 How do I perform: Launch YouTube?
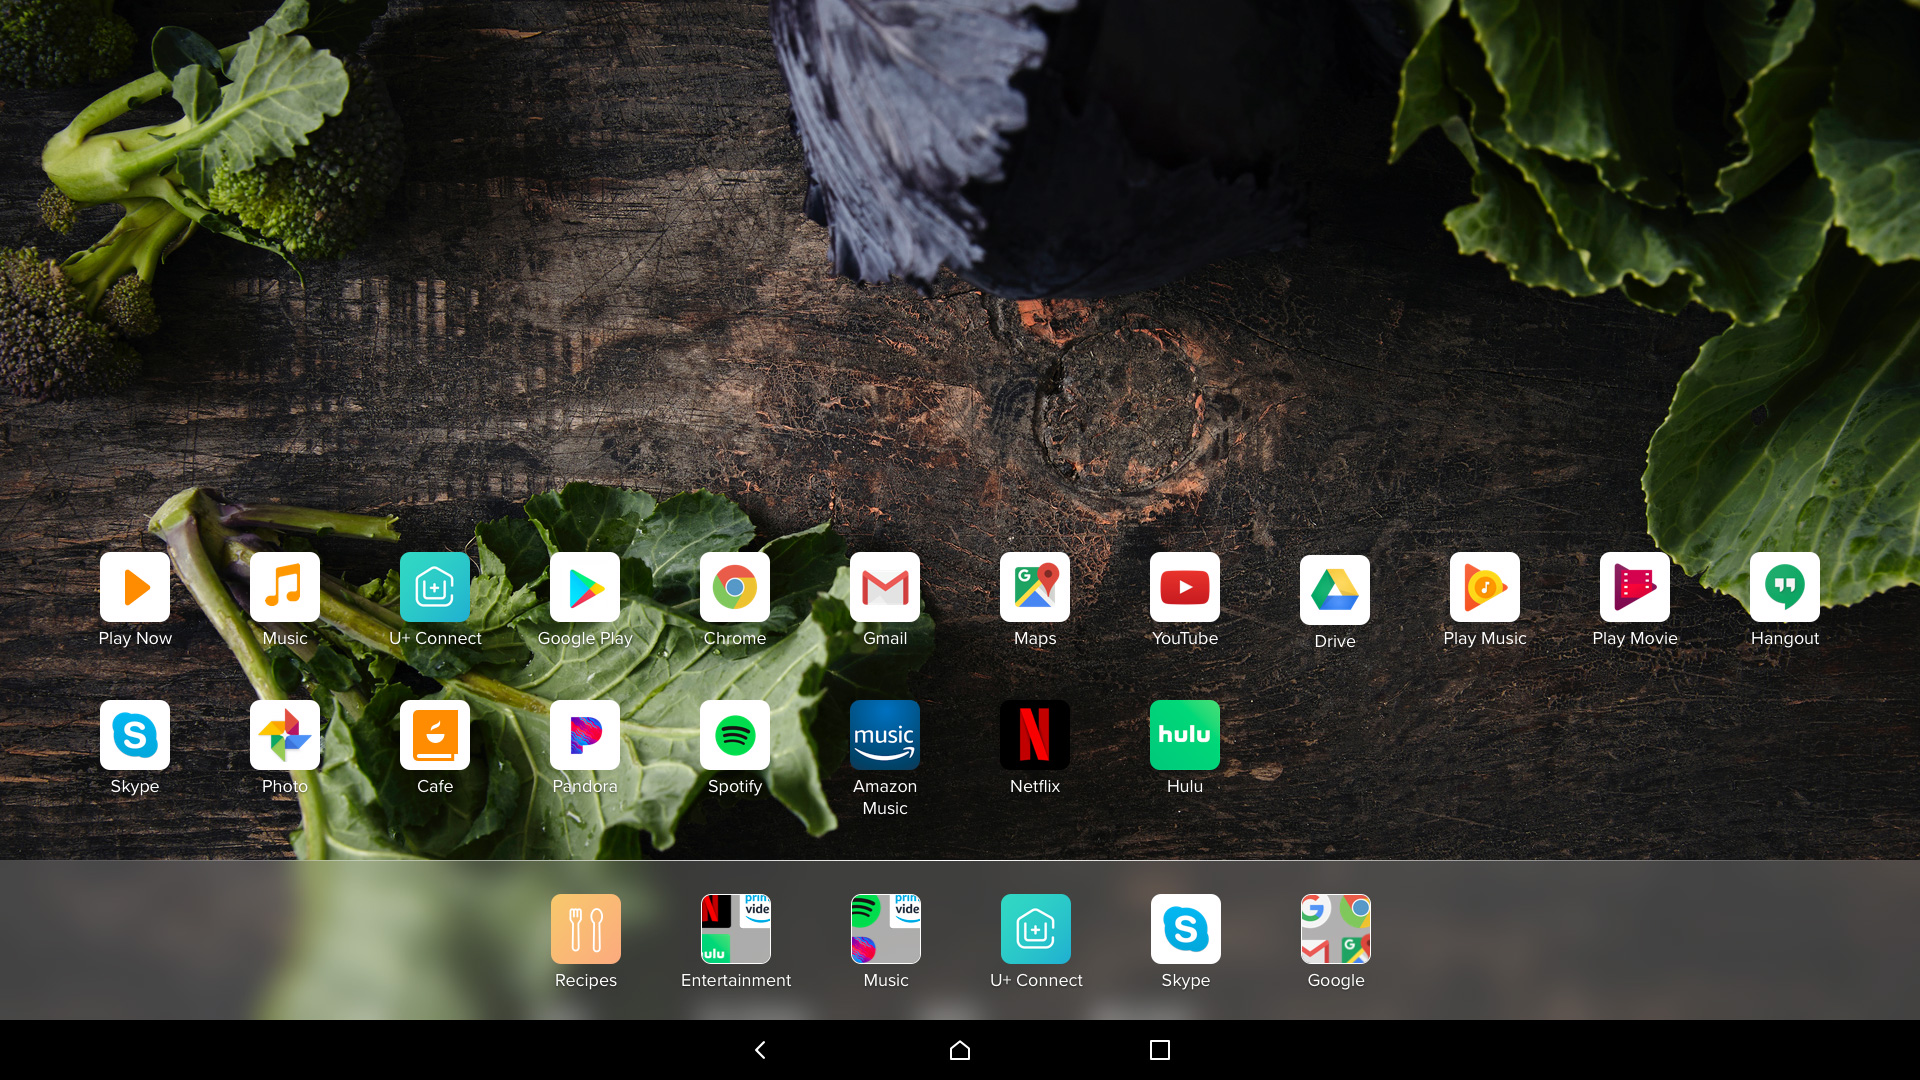click(x=1185, y=587)
